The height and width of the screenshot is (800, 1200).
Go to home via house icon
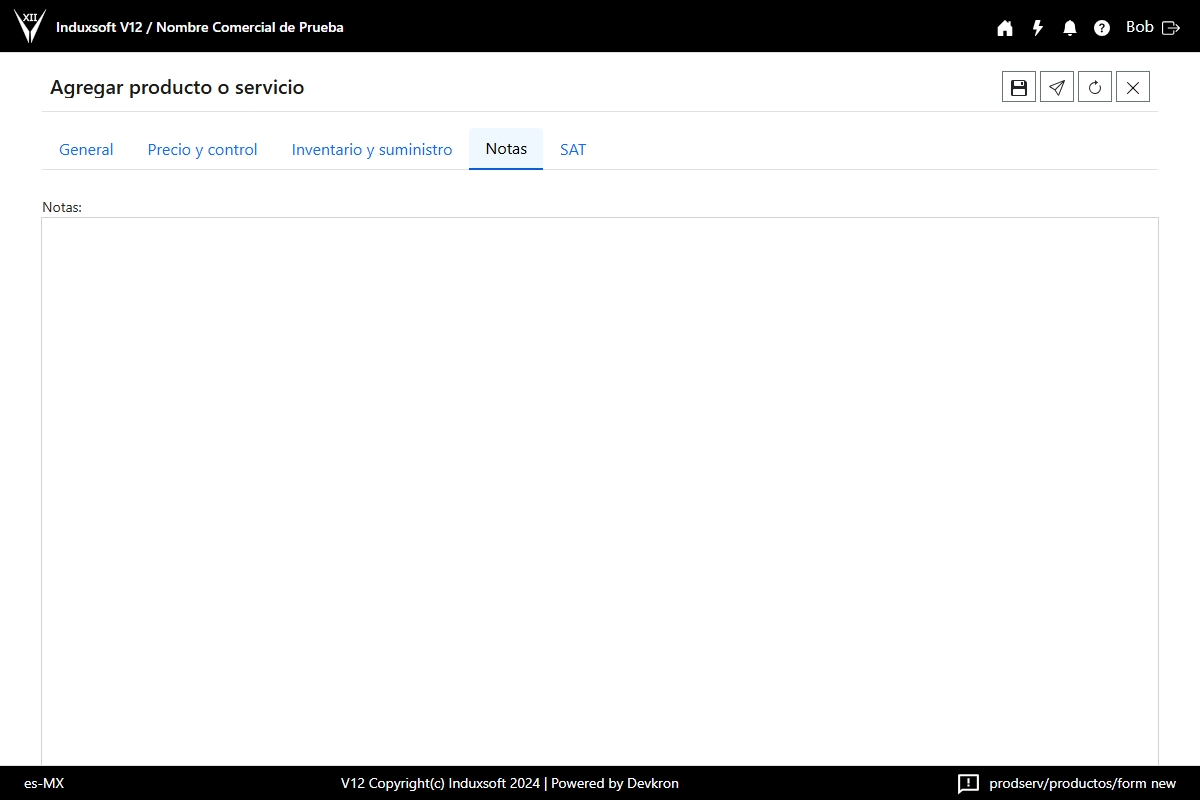coord(1005,28)
